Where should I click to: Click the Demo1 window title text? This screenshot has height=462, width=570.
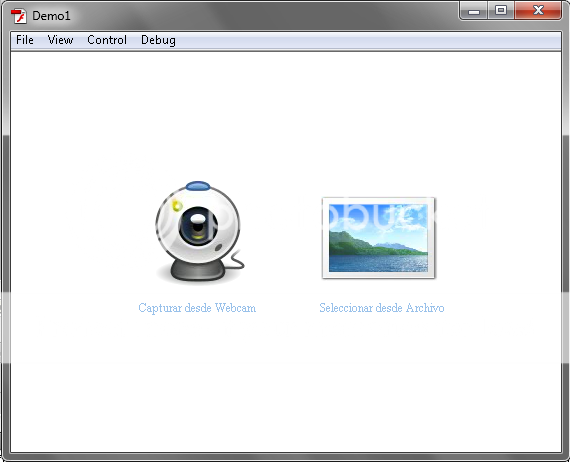[x=51, y=16]
